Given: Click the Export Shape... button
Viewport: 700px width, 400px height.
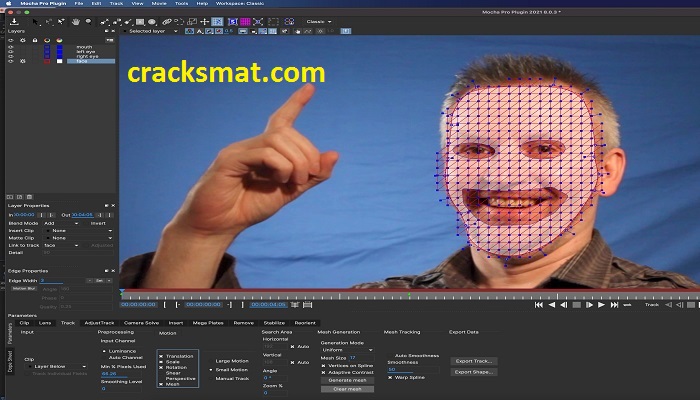Looking at the screenshot, I should (474, 372).
